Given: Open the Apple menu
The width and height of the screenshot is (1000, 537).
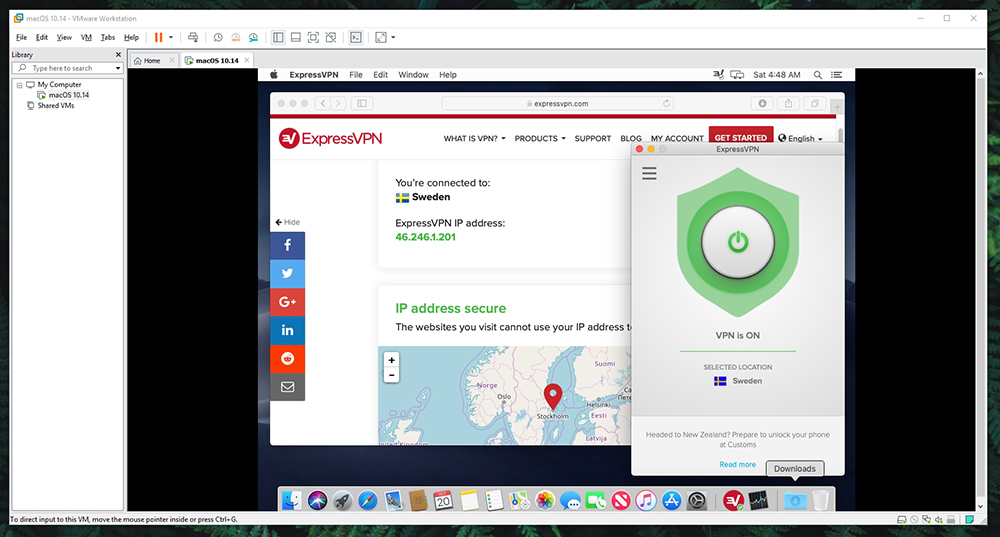Looking at the screenshot, I should click(x=274, y=75).
